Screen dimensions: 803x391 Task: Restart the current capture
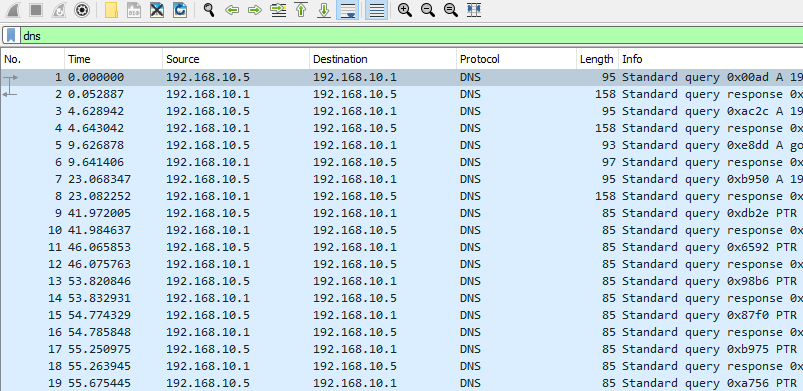59,10
